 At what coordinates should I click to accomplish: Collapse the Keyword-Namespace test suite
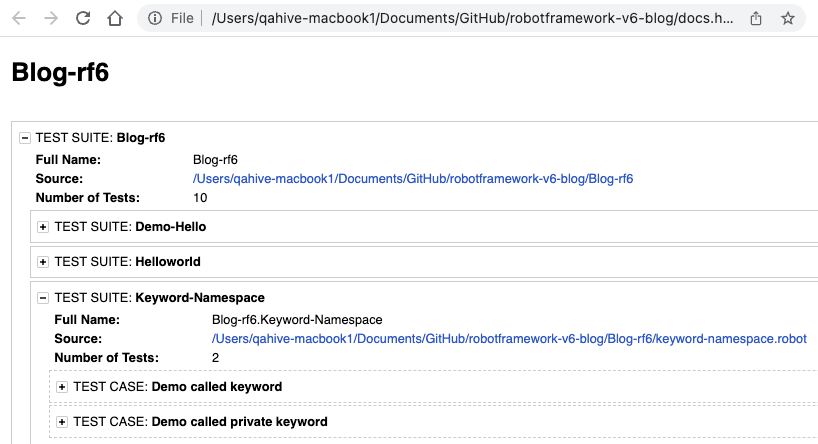[43, 298]
